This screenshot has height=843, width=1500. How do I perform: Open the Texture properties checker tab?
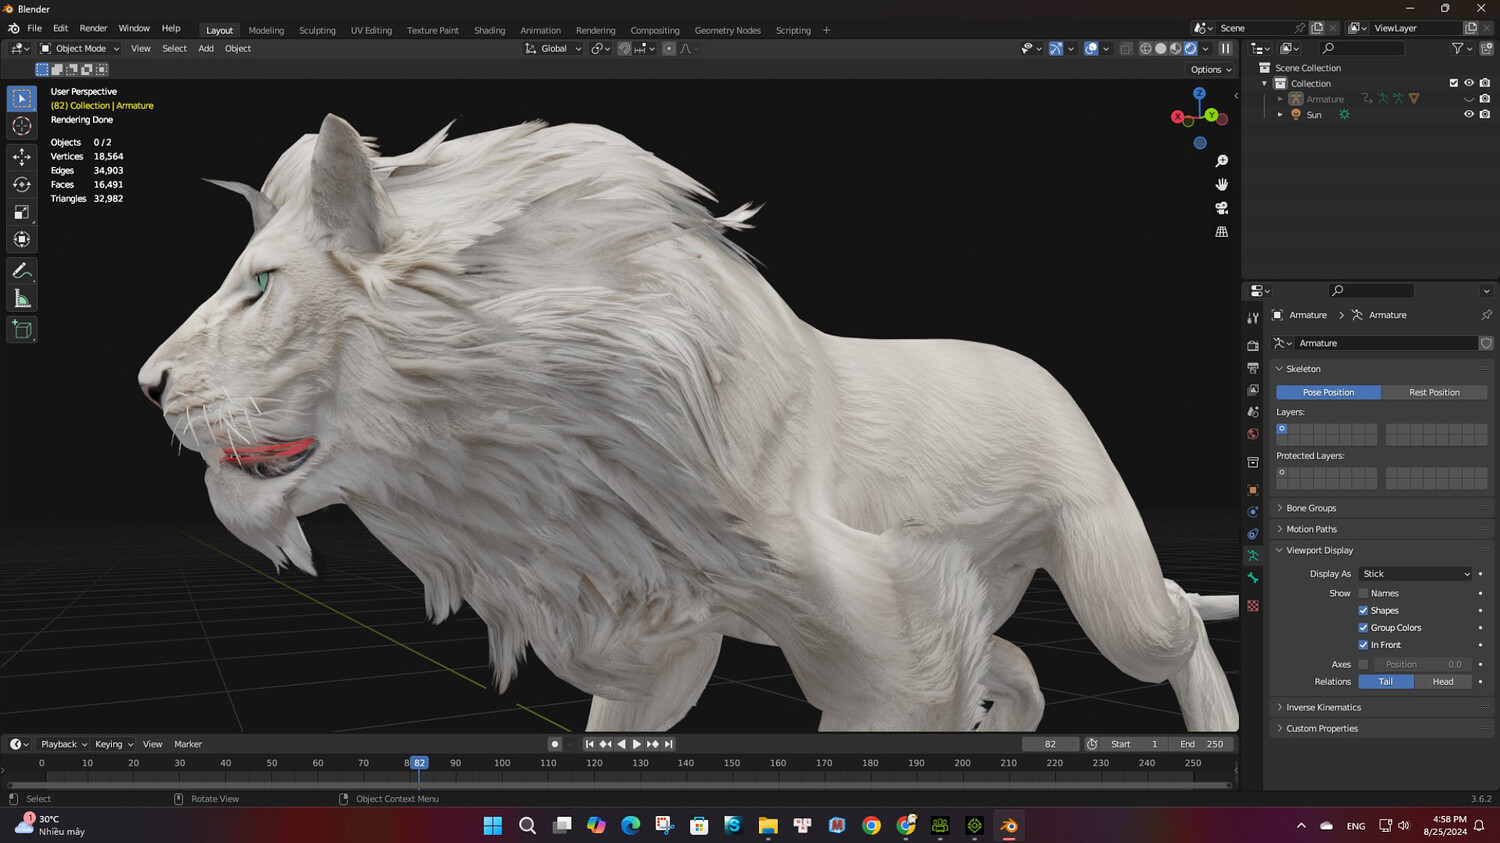pyautogui.click(x=1253, y=606)
